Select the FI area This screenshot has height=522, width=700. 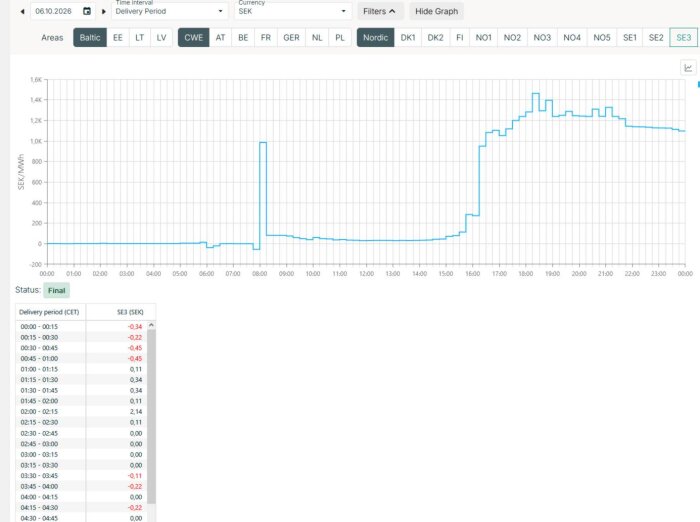pos(460,38)
